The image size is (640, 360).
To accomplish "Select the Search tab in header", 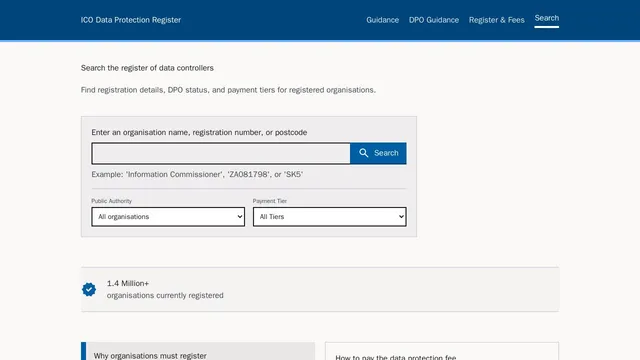I will click(547, 18).
